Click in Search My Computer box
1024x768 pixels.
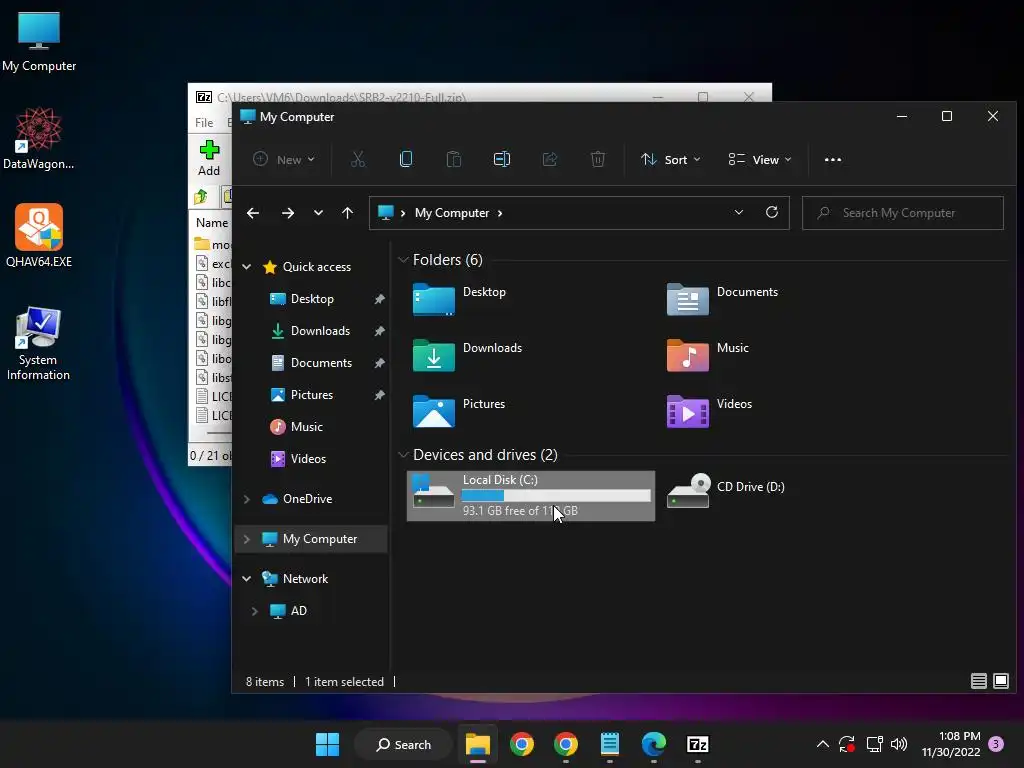point(903,213)
